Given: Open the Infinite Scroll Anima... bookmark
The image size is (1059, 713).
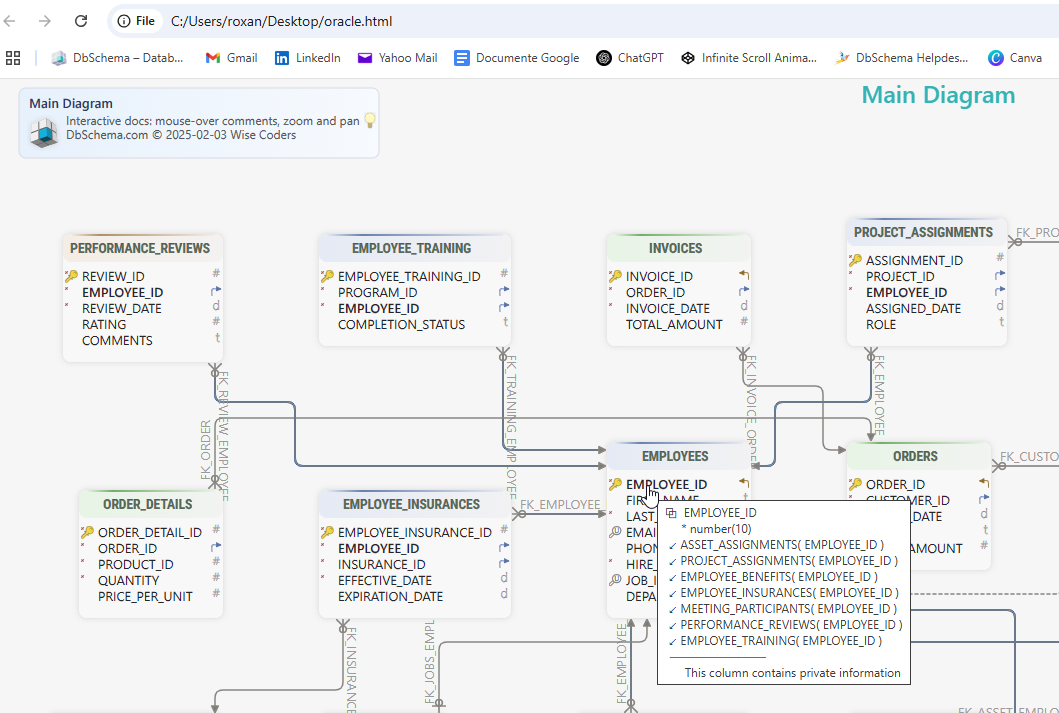Looking at the screenshot, I should click(x=748, y=58).
